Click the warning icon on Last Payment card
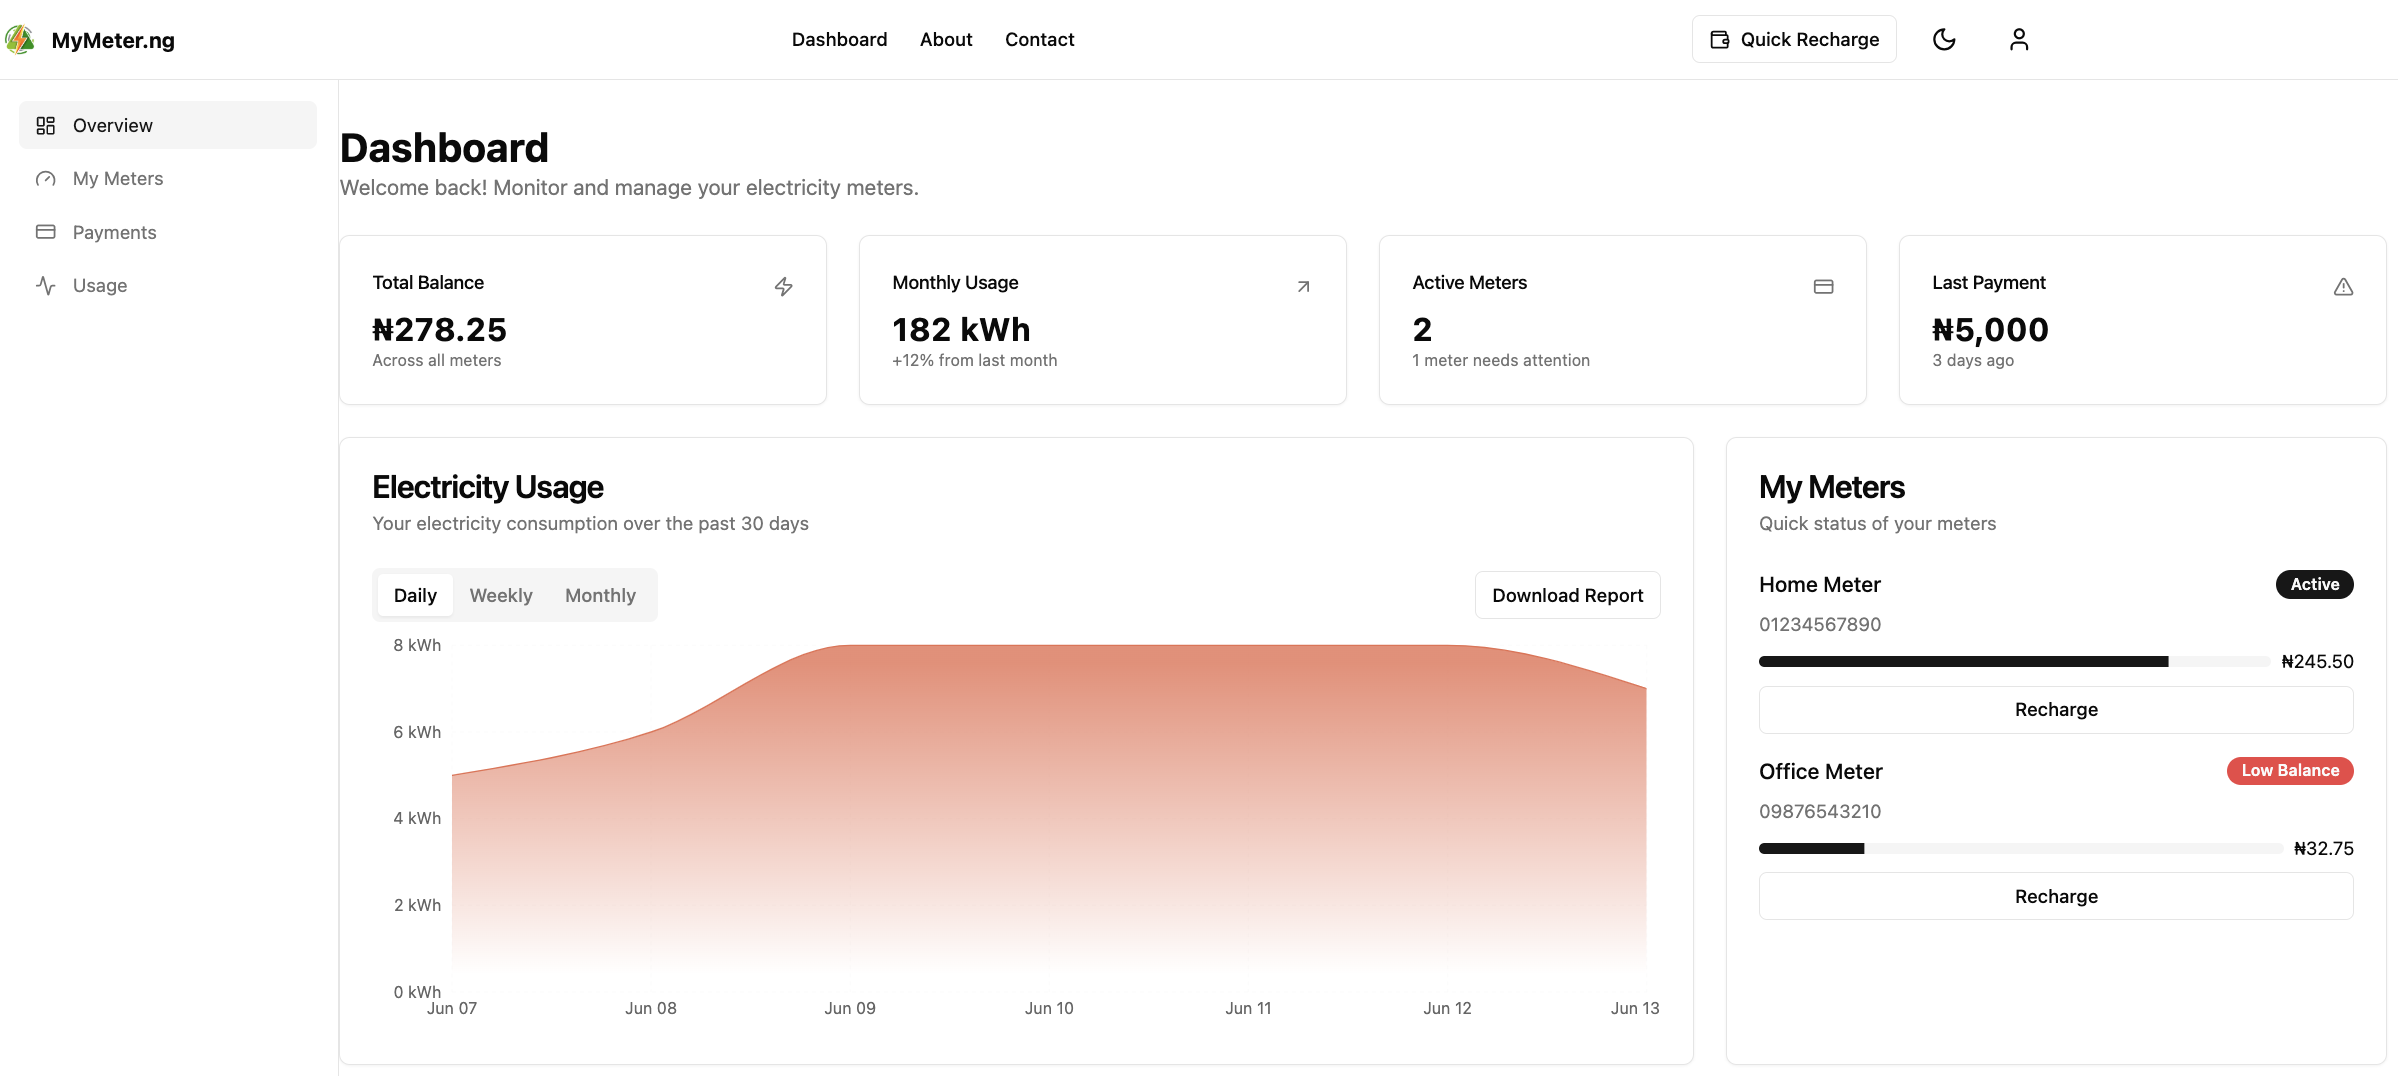Screen dimensions: 2398x1076 [2344, 287]
